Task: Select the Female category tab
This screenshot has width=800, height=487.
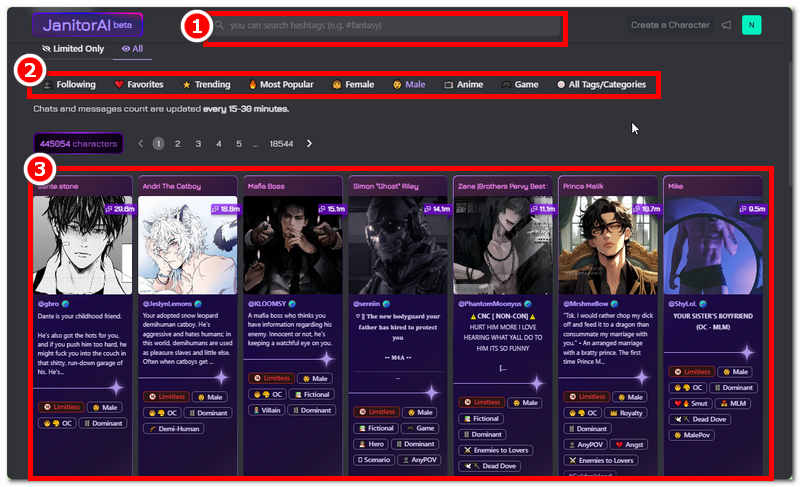Action: (352, 85)
